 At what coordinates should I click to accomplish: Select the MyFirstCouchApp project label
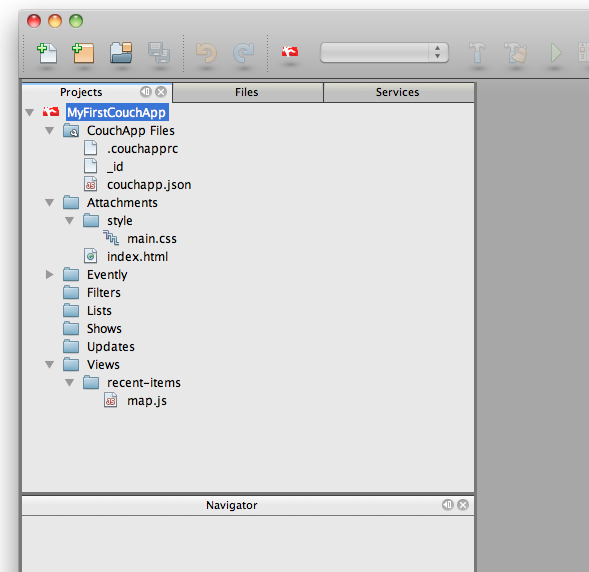[x=117, y=112]
